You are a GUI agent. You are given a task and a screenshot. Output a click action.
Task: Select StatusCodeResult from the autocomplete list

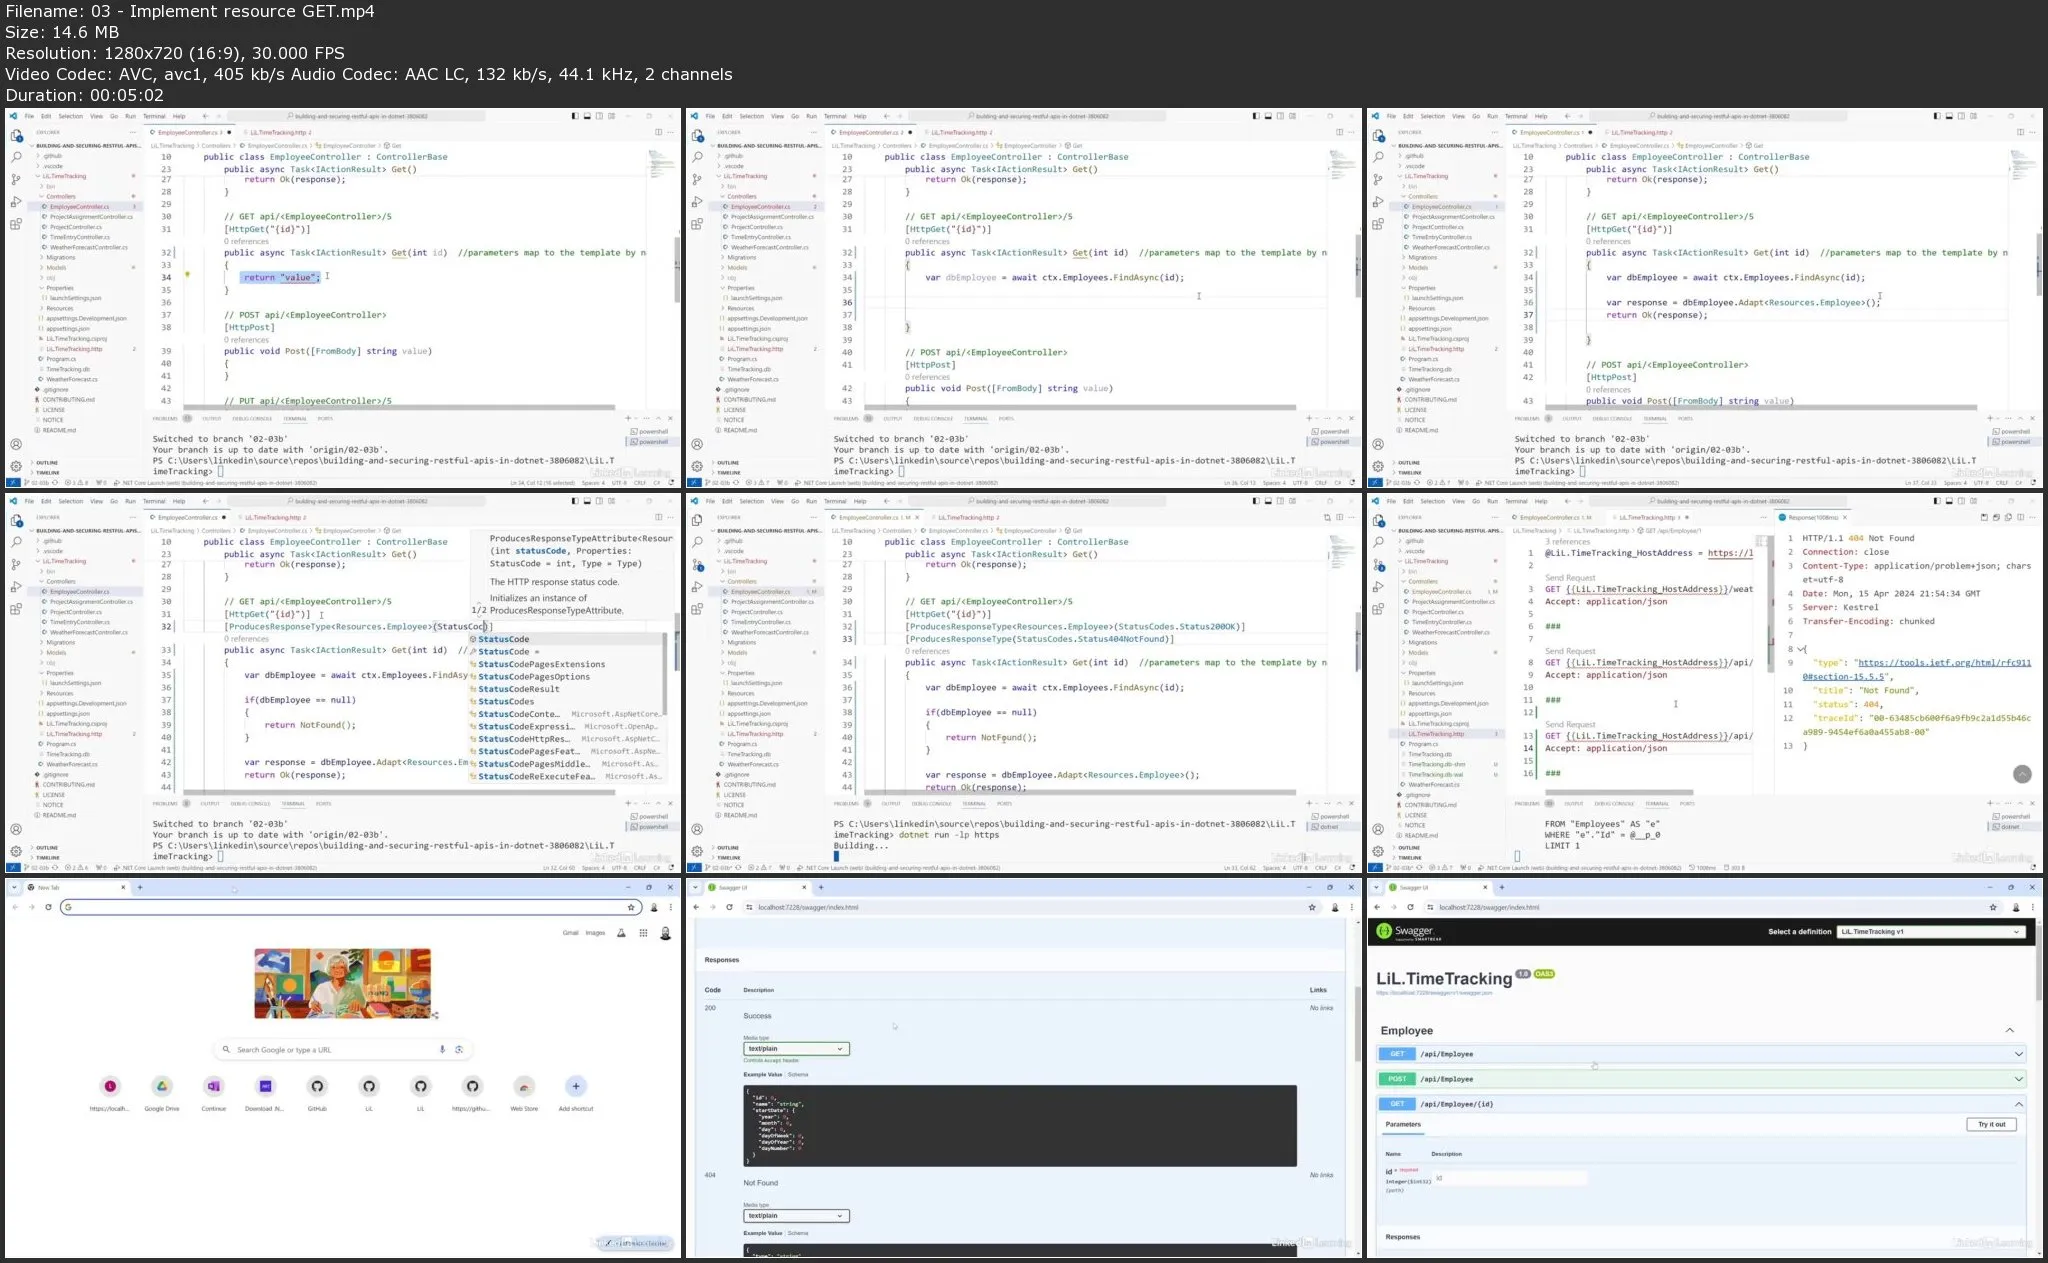(518, 689)
